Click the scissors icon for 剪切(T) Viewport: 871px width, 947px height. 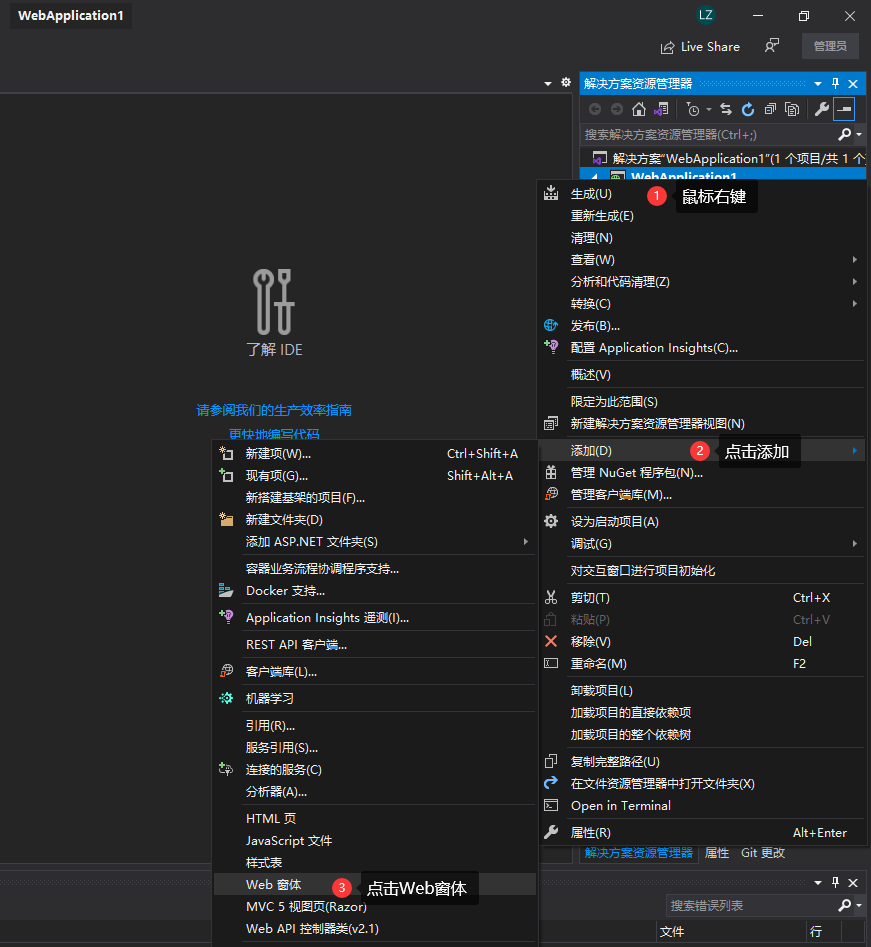(551, 597)
